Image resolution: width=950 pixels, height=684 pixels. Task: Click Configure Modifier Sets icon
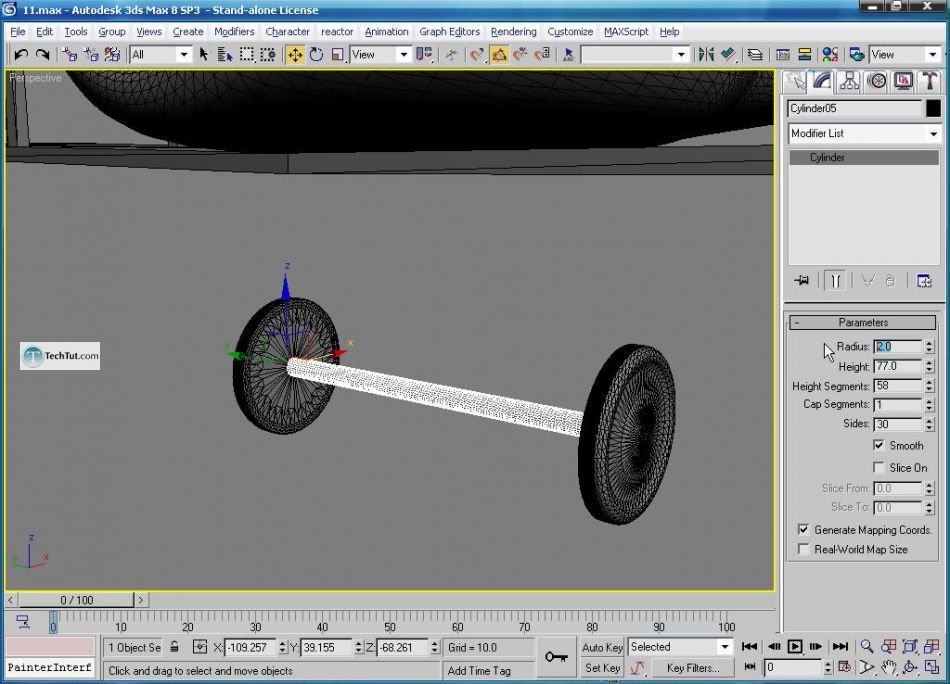(x=924, y=281)
